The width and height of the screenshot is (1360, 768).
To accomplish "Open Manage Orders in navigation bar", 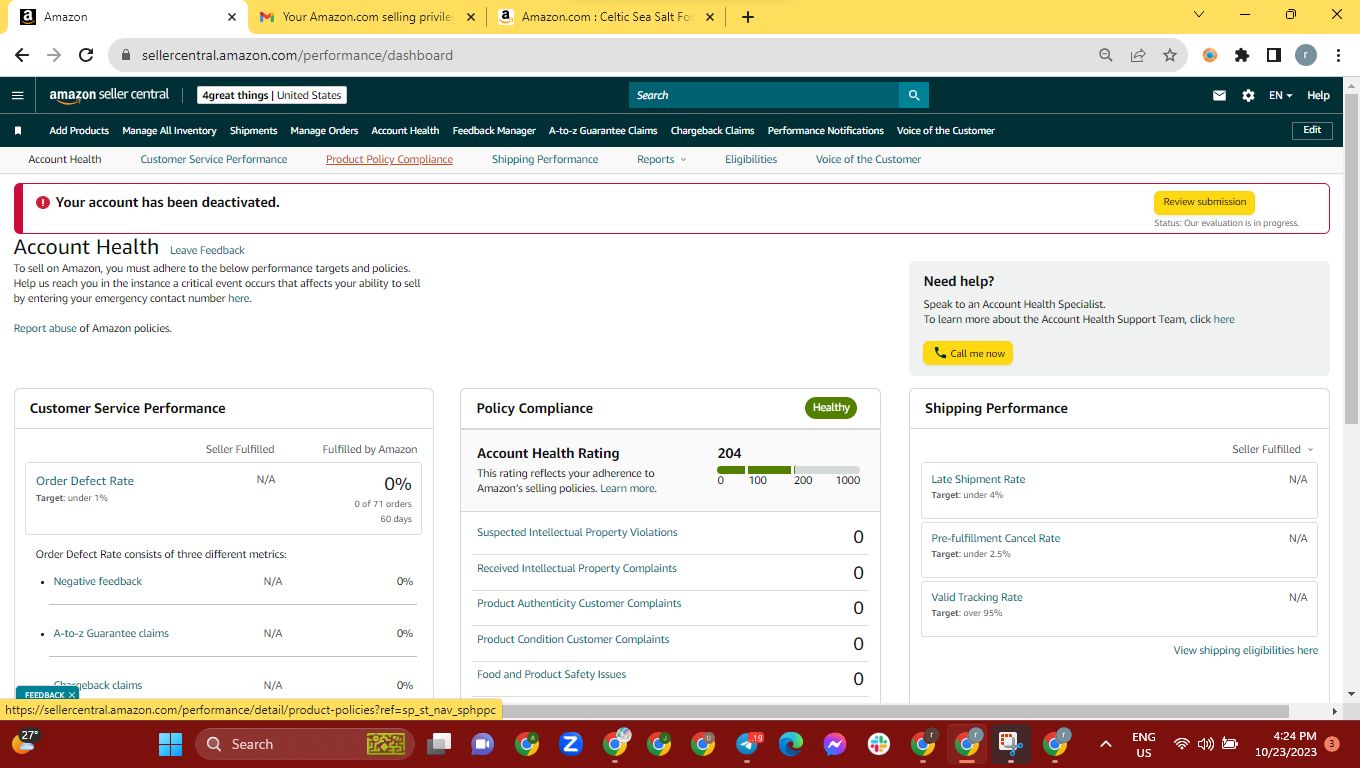I will (324, 131).
